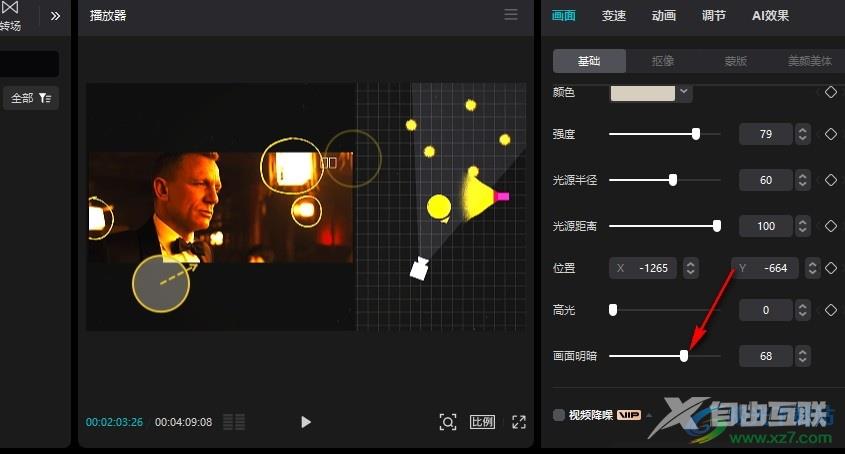Screen dimensions: 845x454
Task: Click the 画面明暗 value stepper
Action: coord(802,356)
